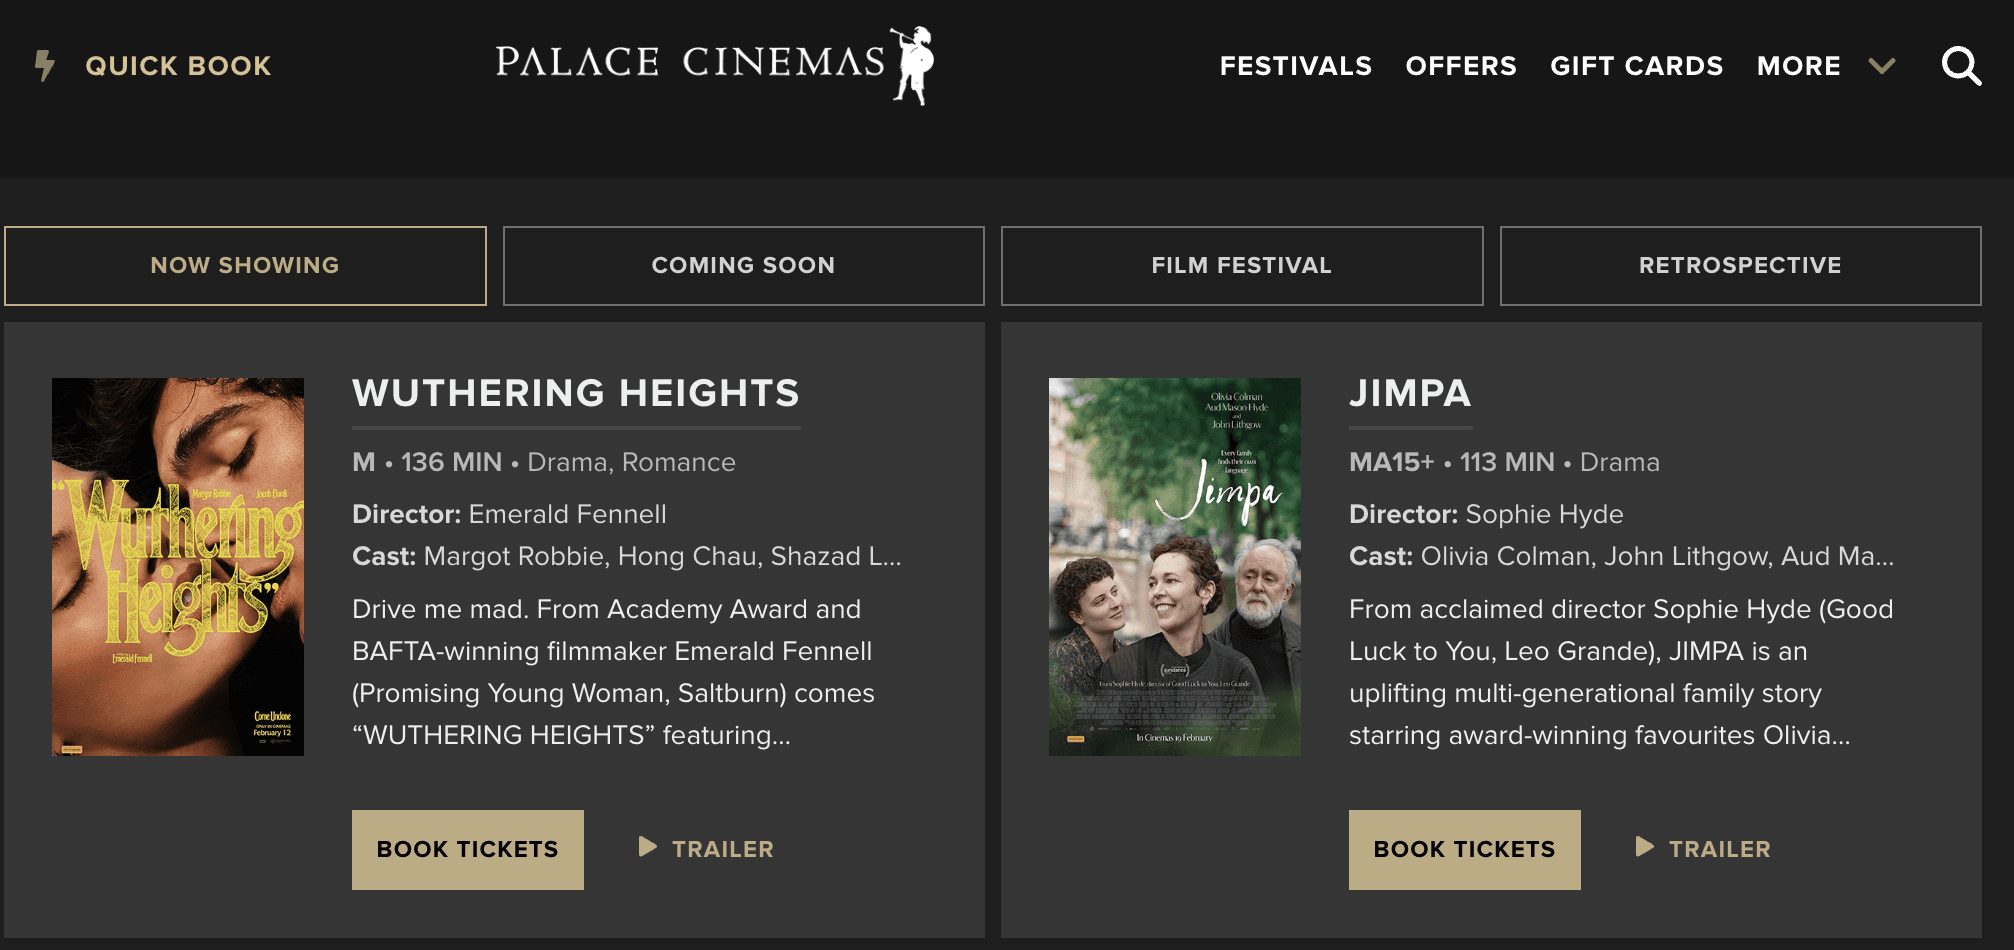2014x950 pixels.
Task: Click 'Director: Emerald Fennell' text
Action: coord(509,514)
